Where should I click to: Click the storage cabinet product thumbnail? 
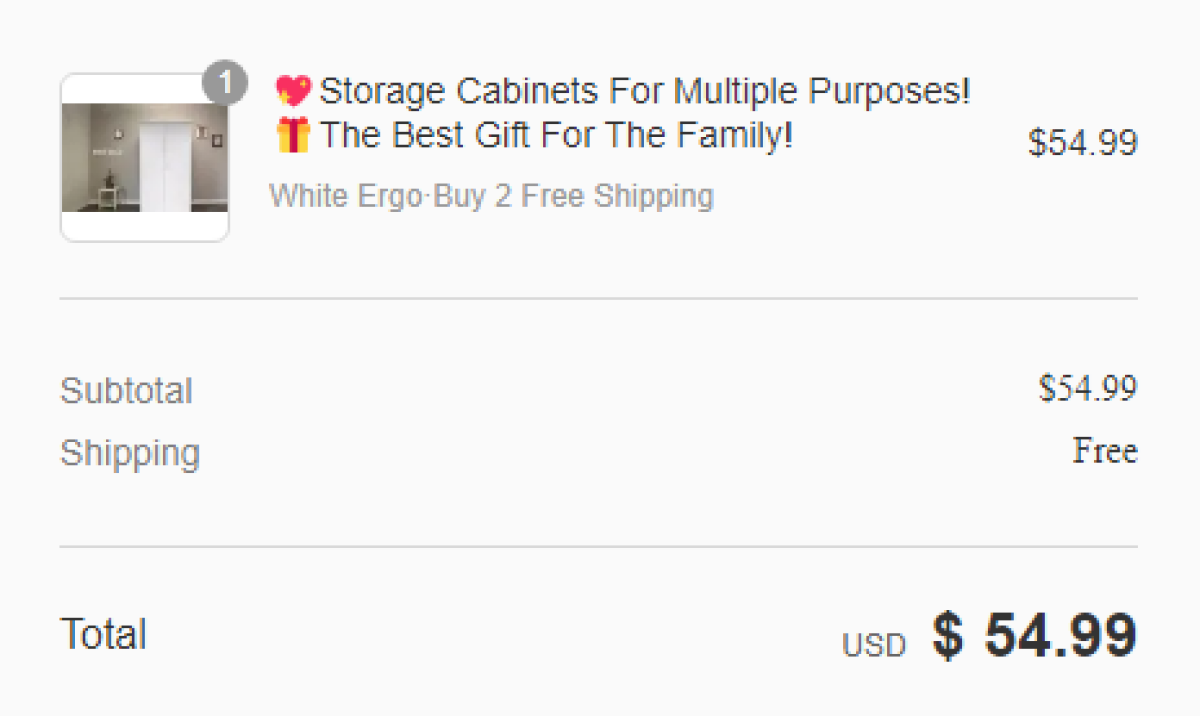click(145, 158)
